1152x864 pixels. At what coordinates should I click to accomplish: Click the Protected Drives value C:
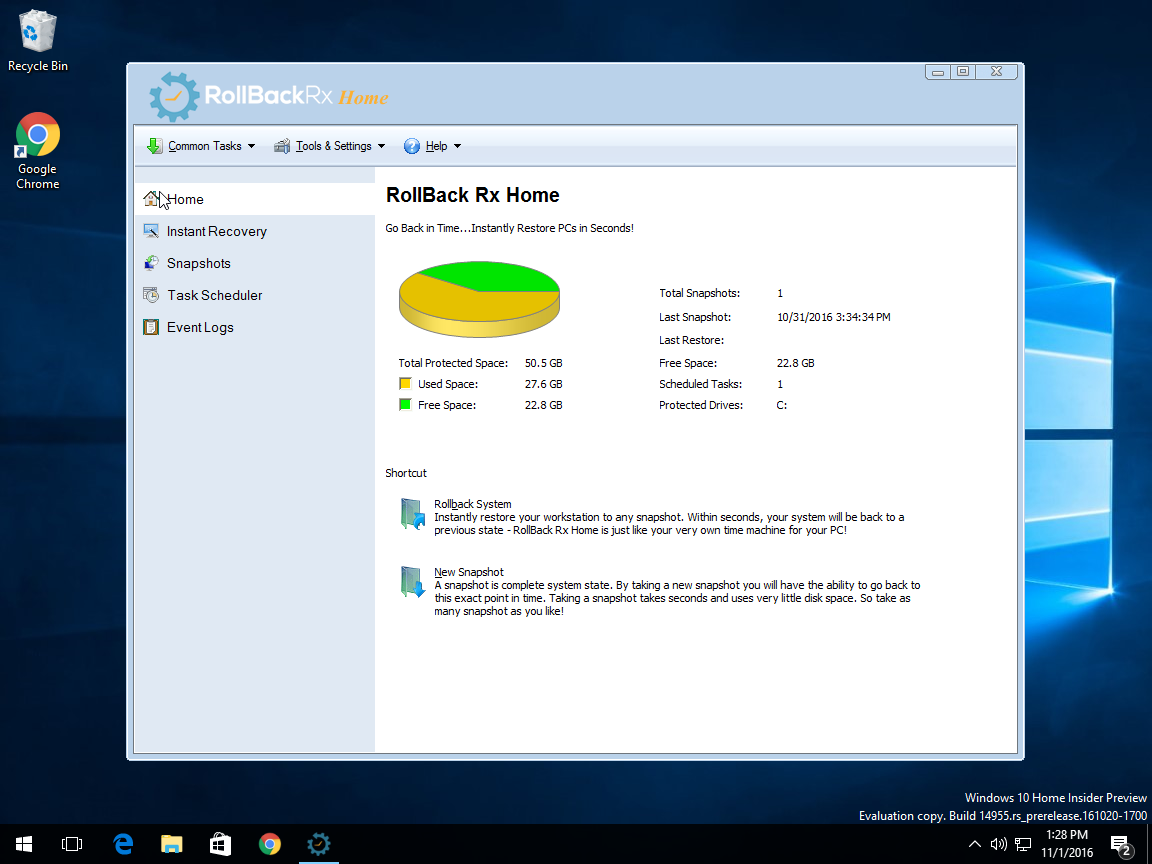(782, 405)
